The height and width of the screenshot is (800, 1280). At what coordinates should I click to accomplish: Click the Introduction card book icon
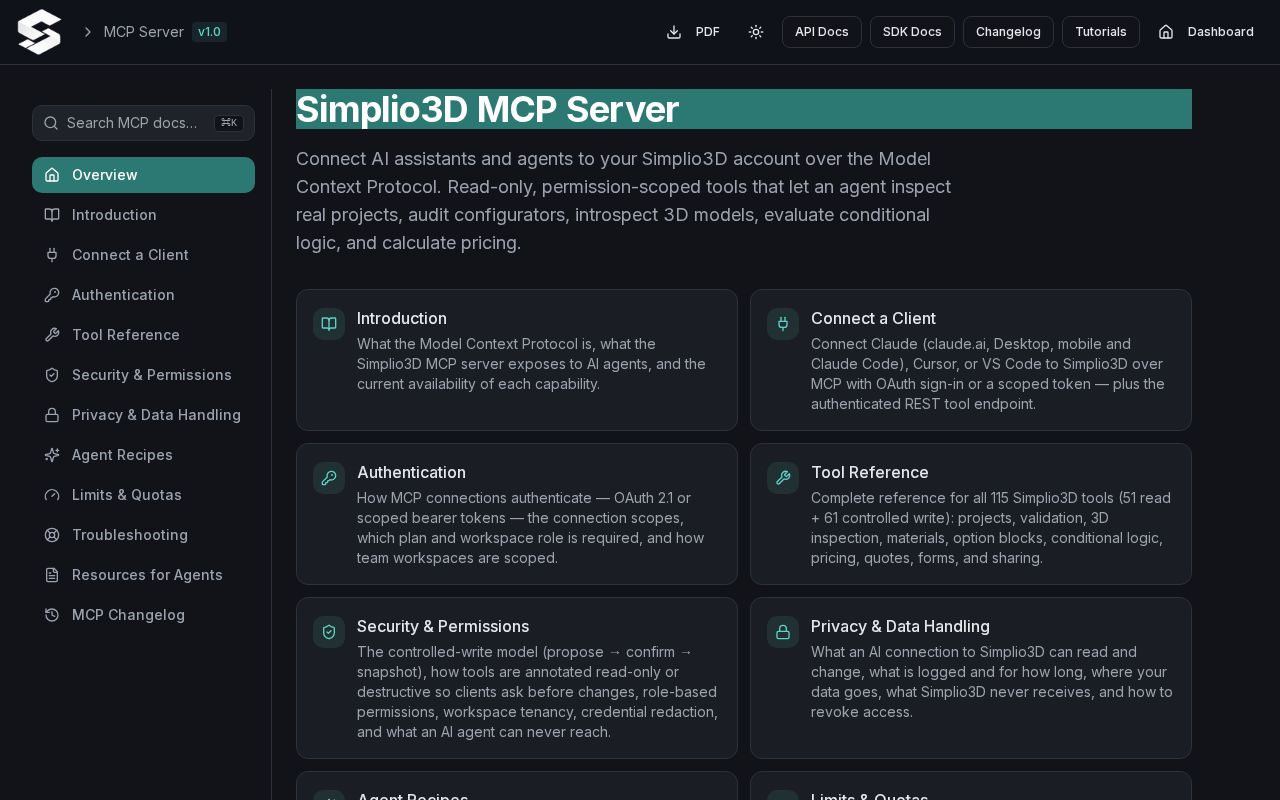pos(329,324)
